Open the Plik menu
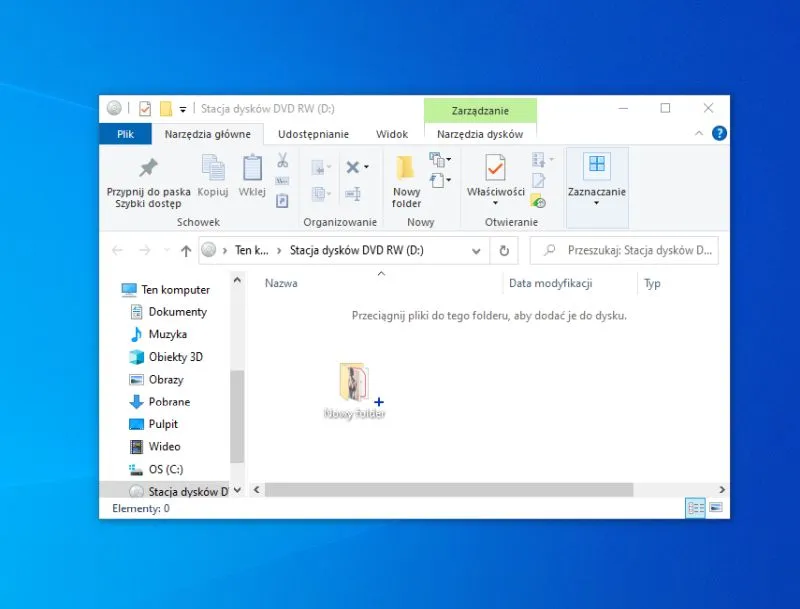The image size is (800, 609). coord(125,134)
